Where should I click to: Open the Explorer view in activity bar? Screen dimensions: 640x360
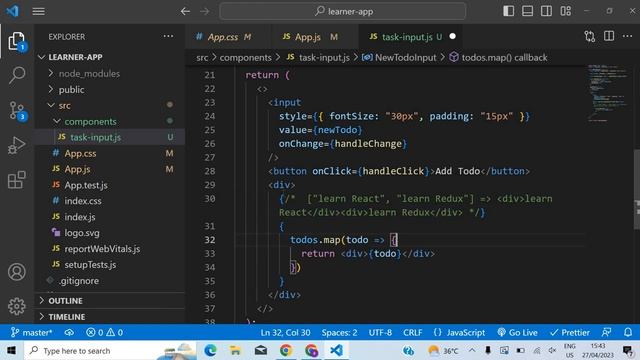(x=17, y=41)
